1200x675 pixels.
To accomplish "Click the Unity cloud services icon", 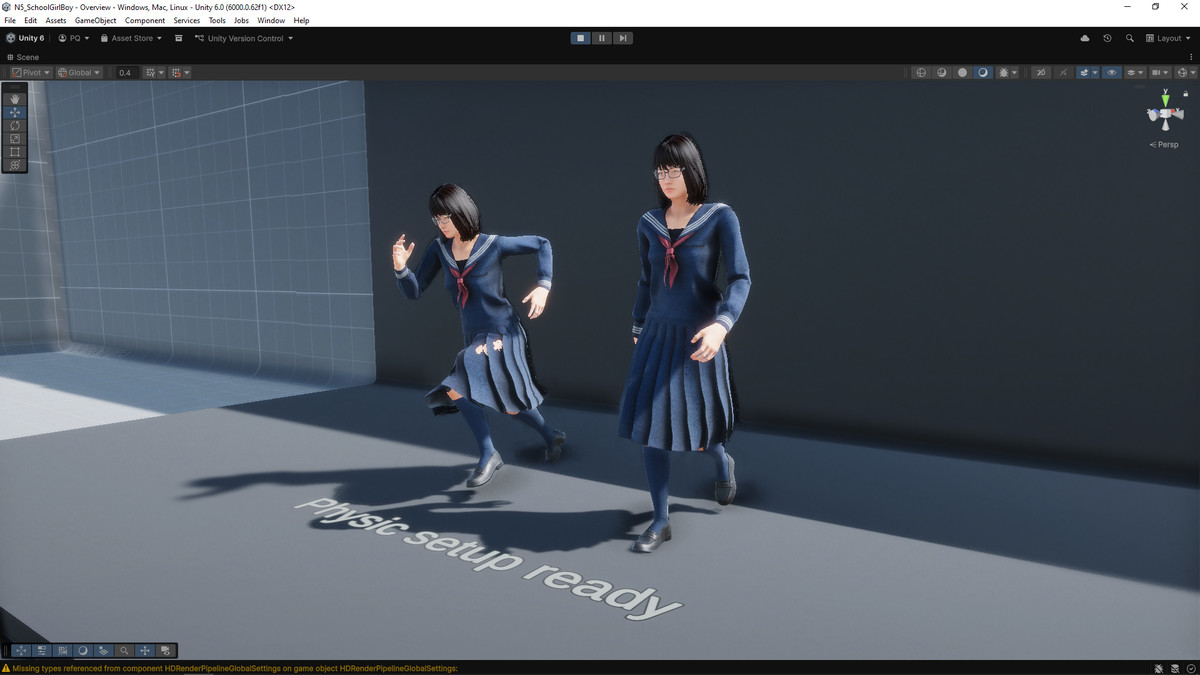I will pyautogui.click(x=1084, y=38).
